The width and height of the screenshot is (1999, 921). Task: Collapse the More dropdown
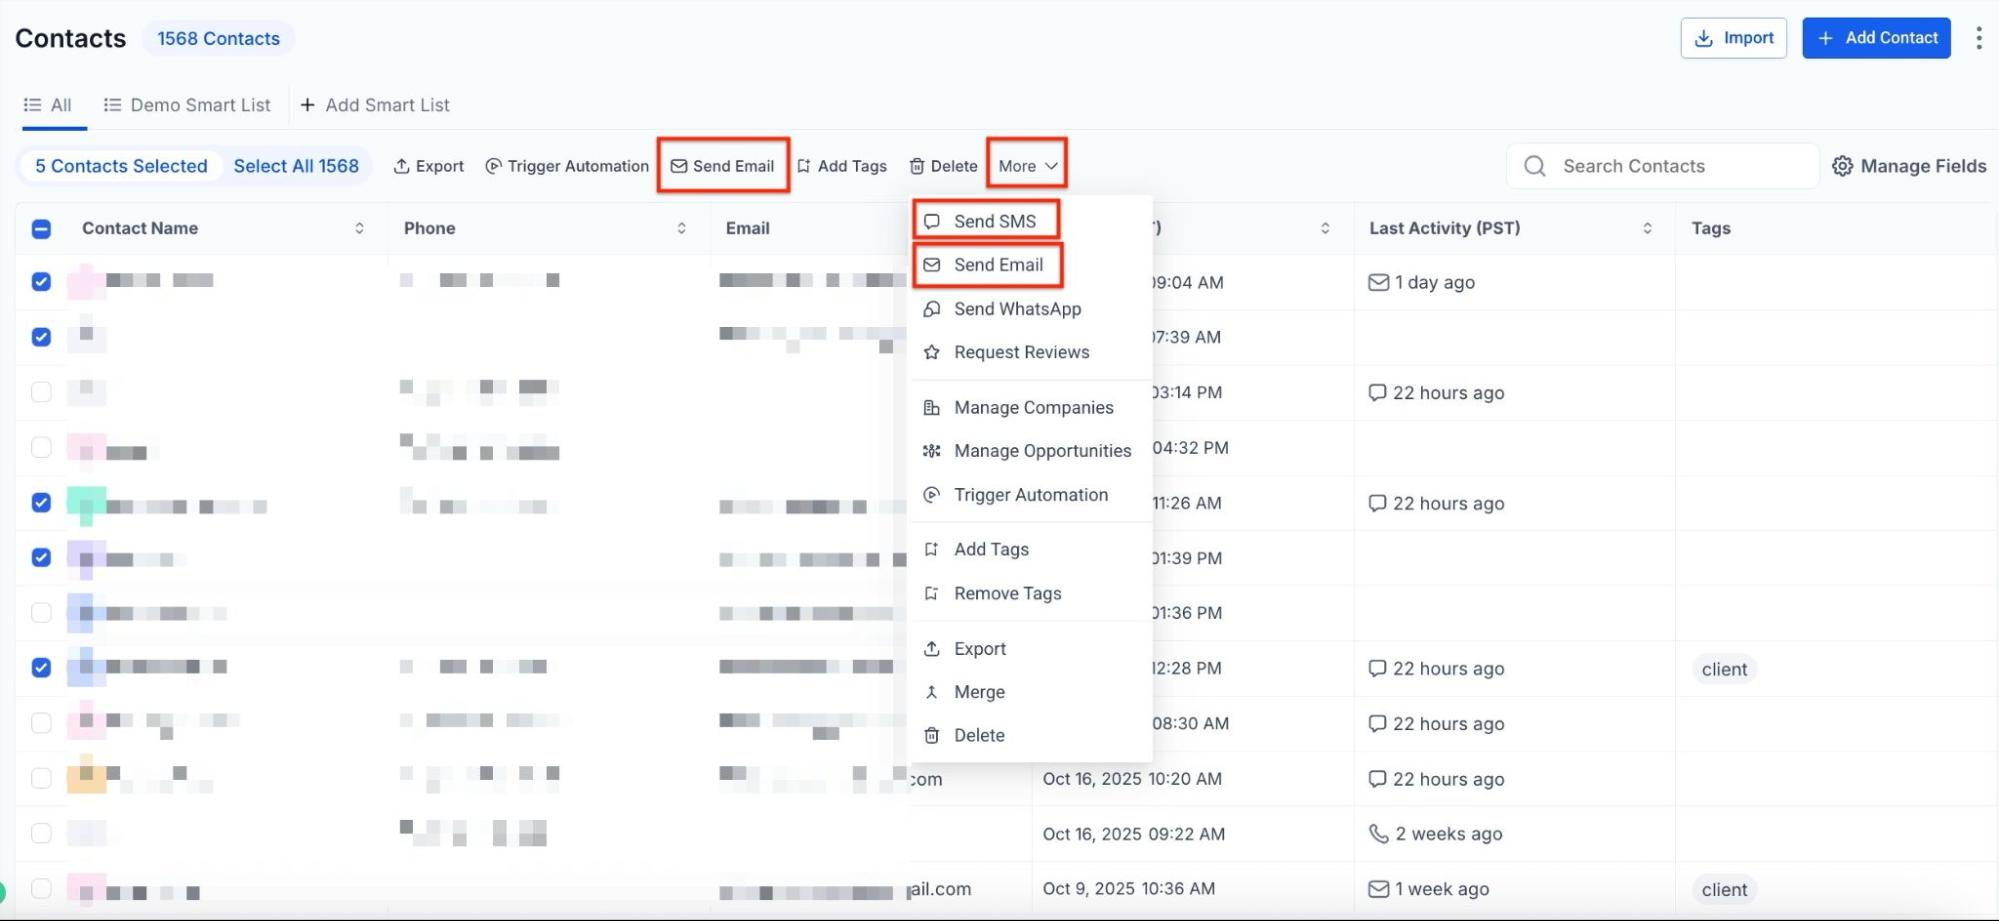(x=1027, y=166)
